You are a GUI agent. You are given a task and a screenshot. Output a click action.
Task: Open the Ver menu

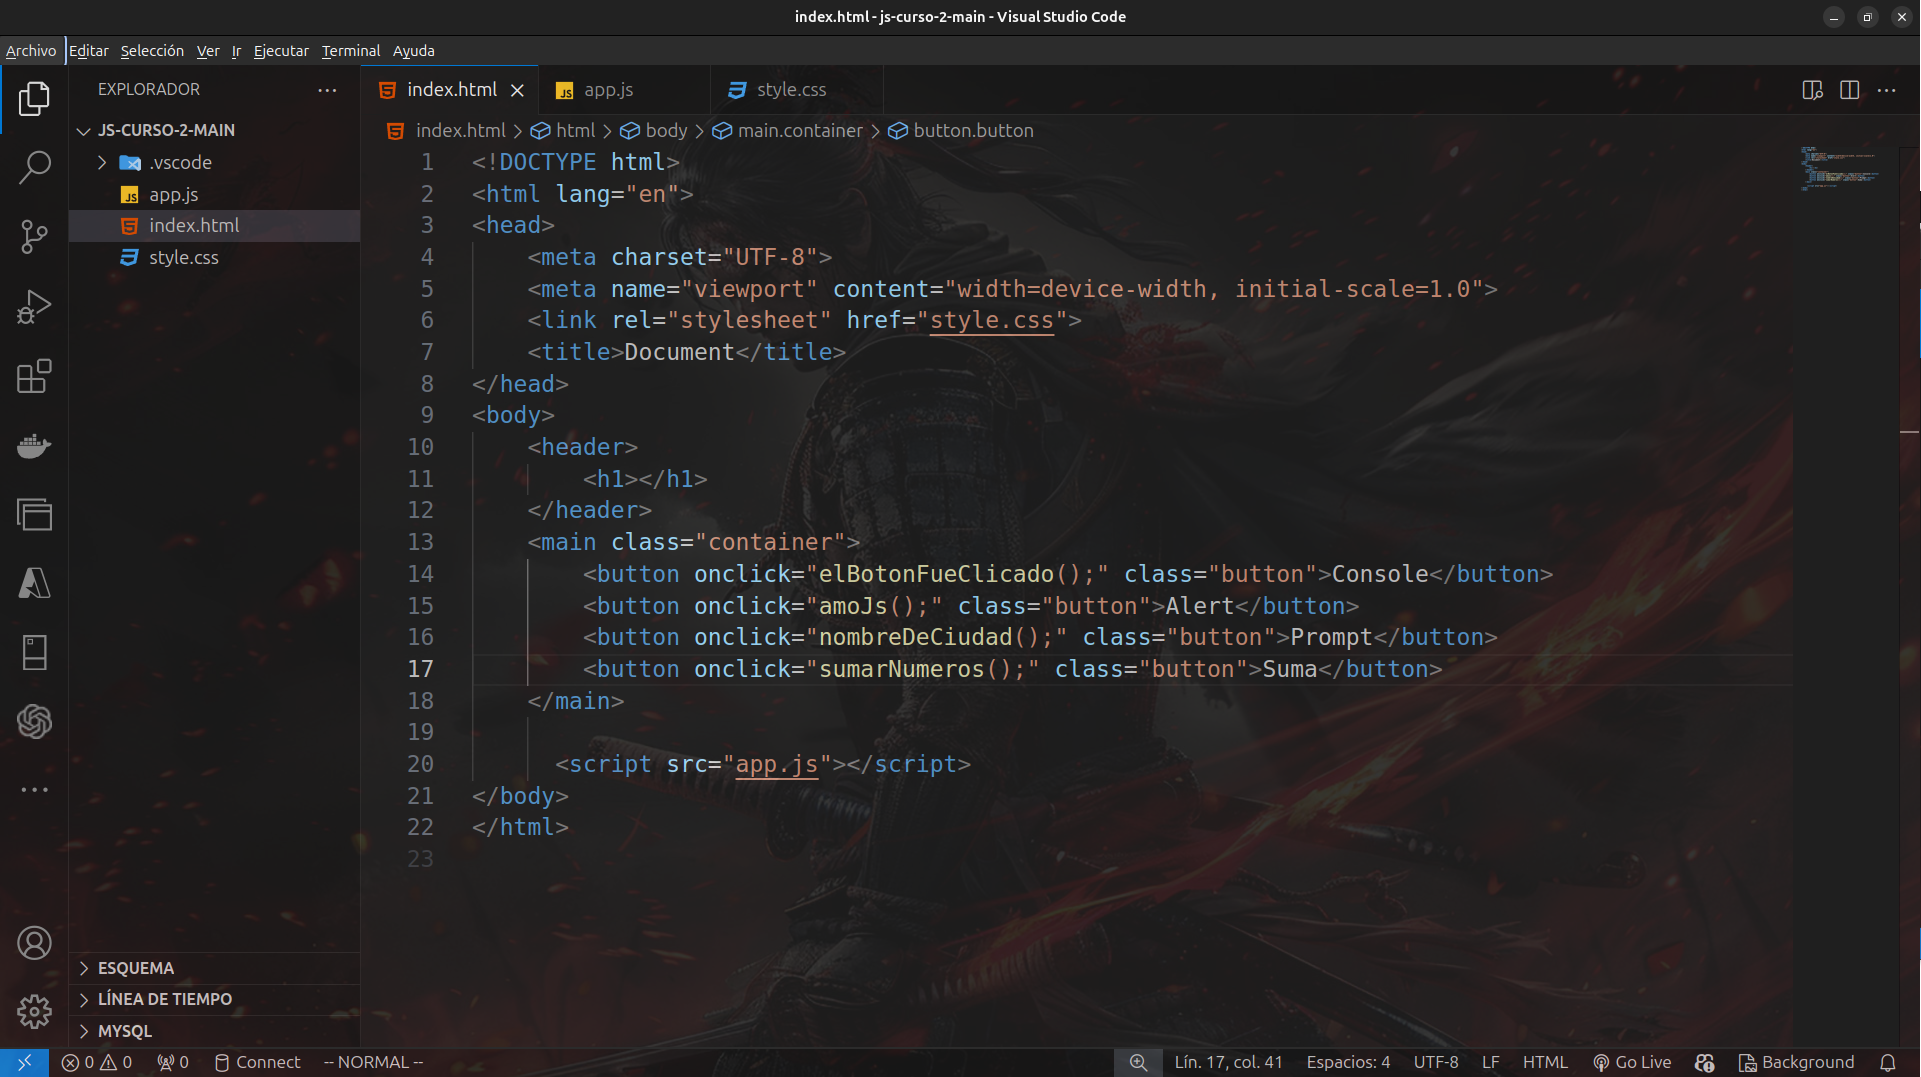coord(208,51)
